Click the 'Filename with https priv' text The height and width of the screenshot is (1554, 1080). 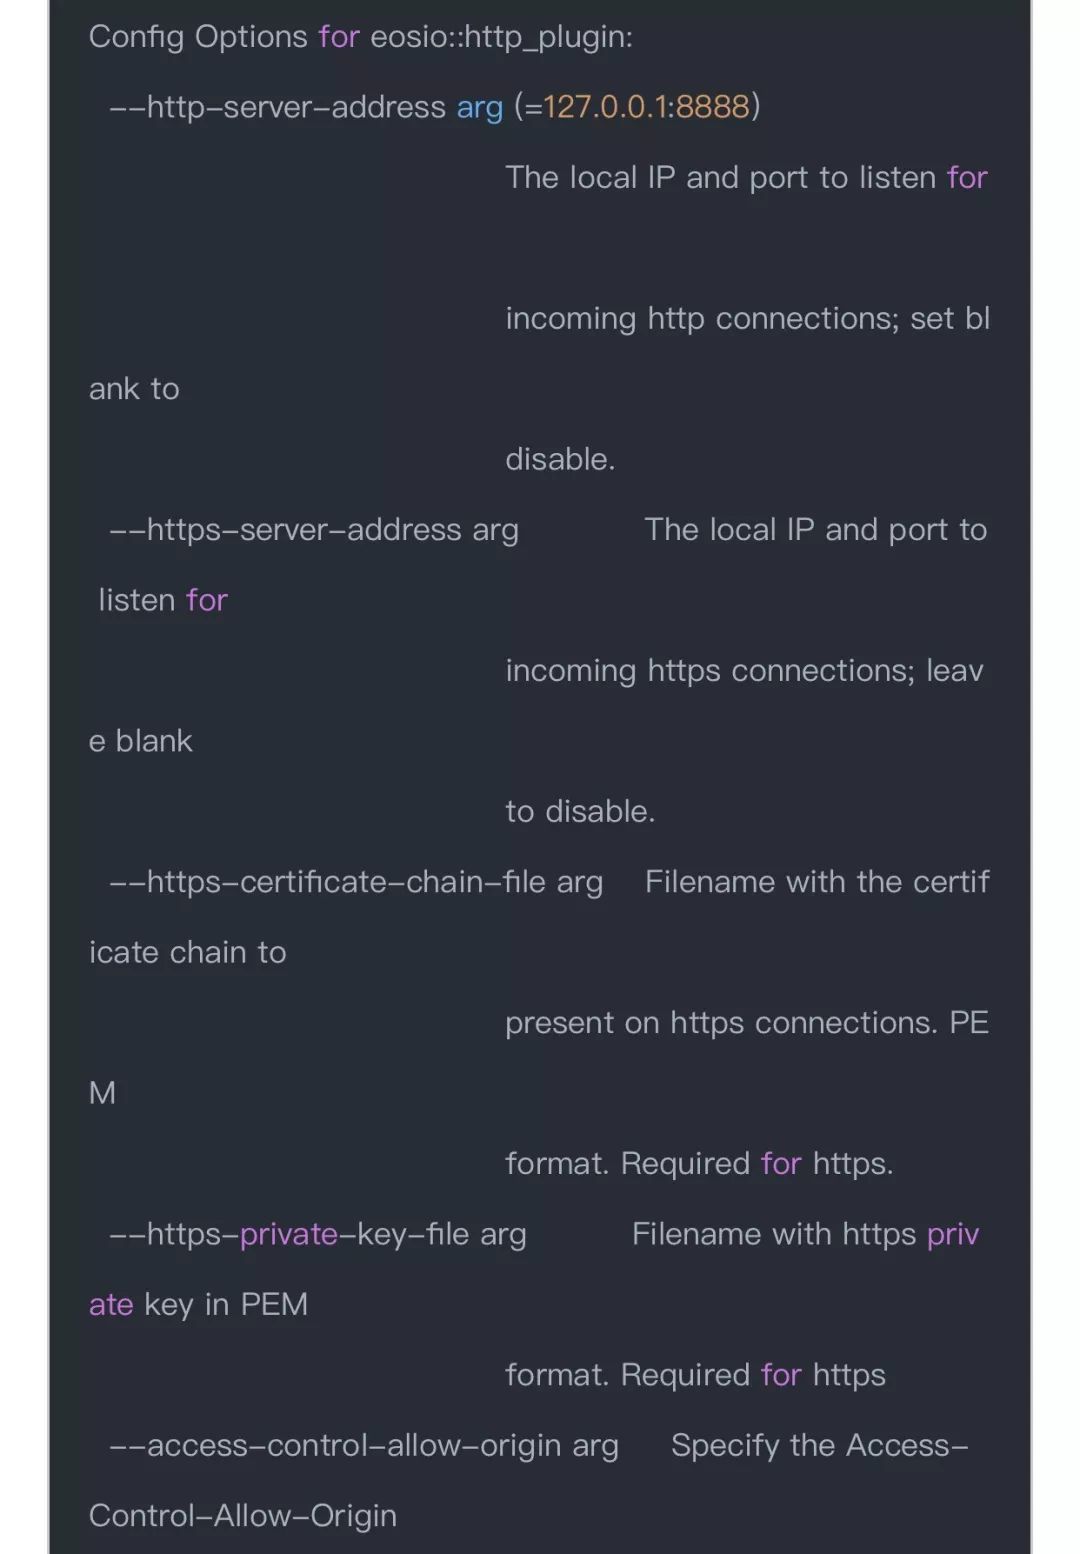point(805,1235)
